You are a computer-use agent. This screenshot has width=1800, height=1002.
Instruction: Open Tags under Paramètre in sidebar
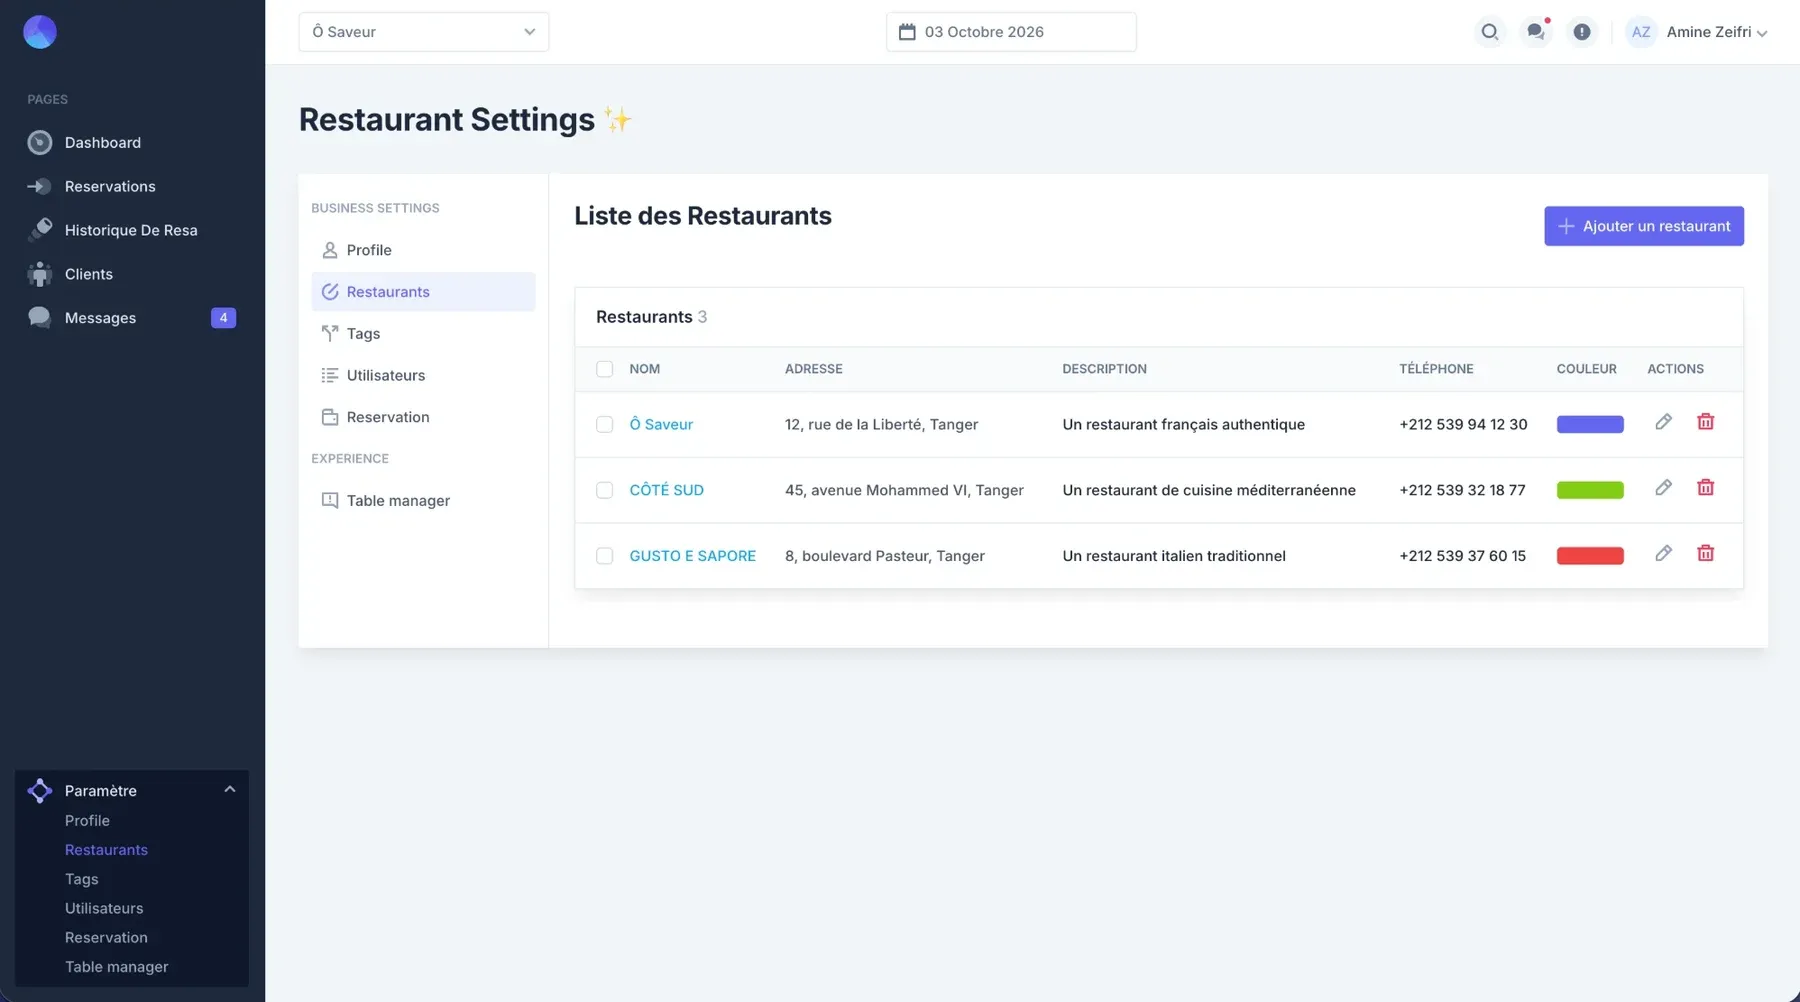pos(82,879)
